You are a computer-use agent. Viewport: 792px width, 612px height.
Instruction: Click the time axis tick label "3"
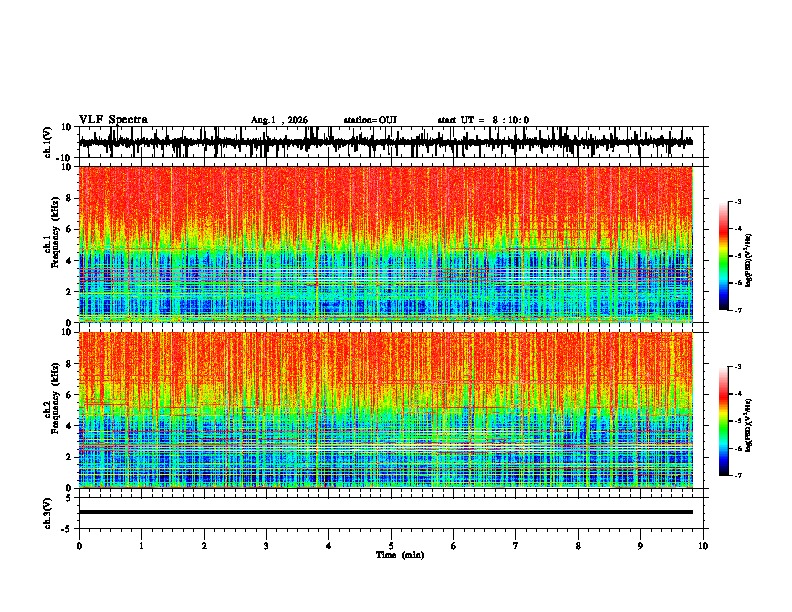(x=266, y=546)
